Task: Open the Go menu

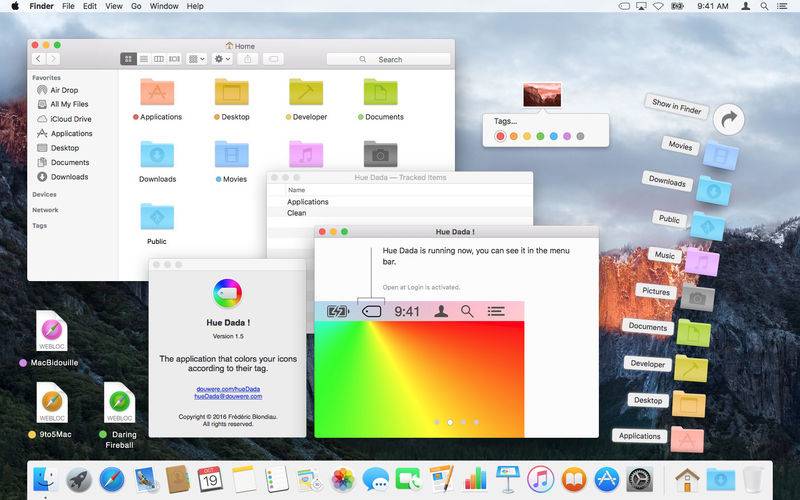Action: 136,6
